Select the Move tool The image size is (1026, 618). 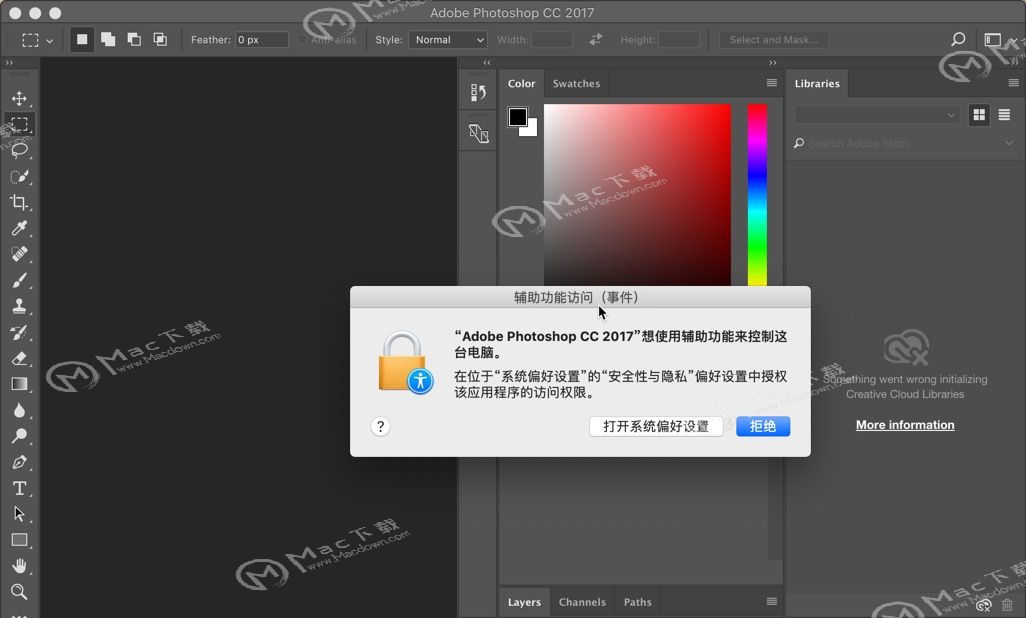19,98
